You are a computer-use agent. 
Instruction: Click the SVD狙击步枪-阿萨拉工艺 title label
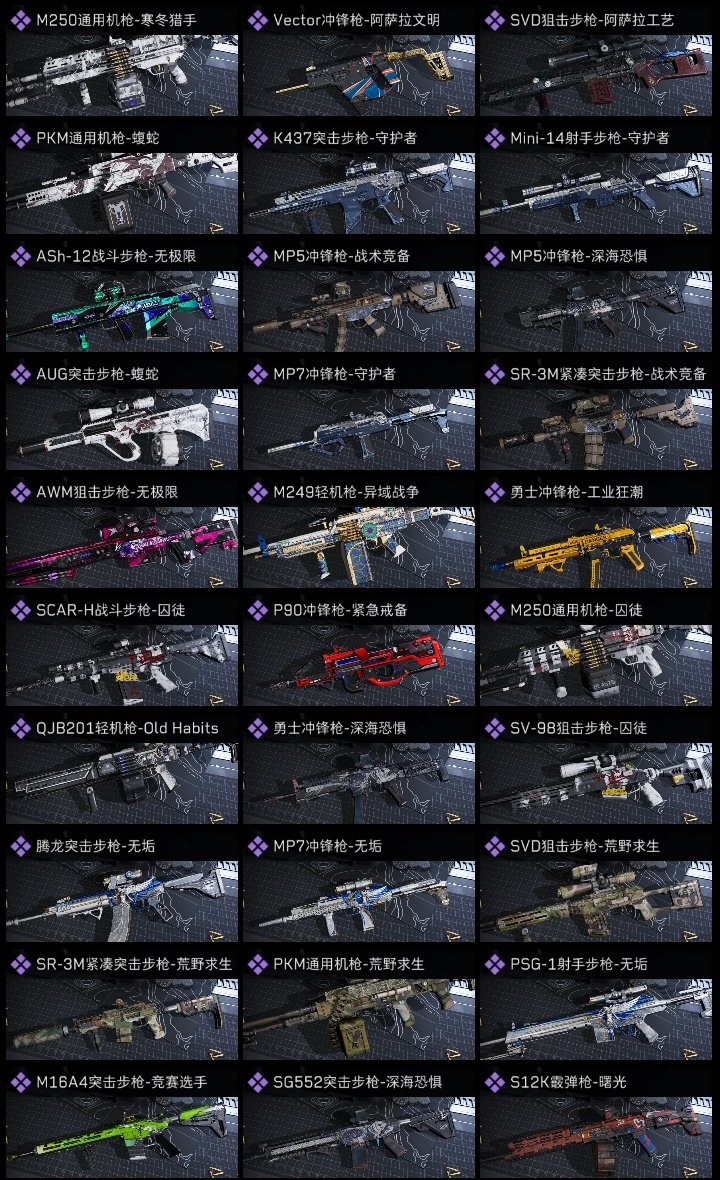592,20
